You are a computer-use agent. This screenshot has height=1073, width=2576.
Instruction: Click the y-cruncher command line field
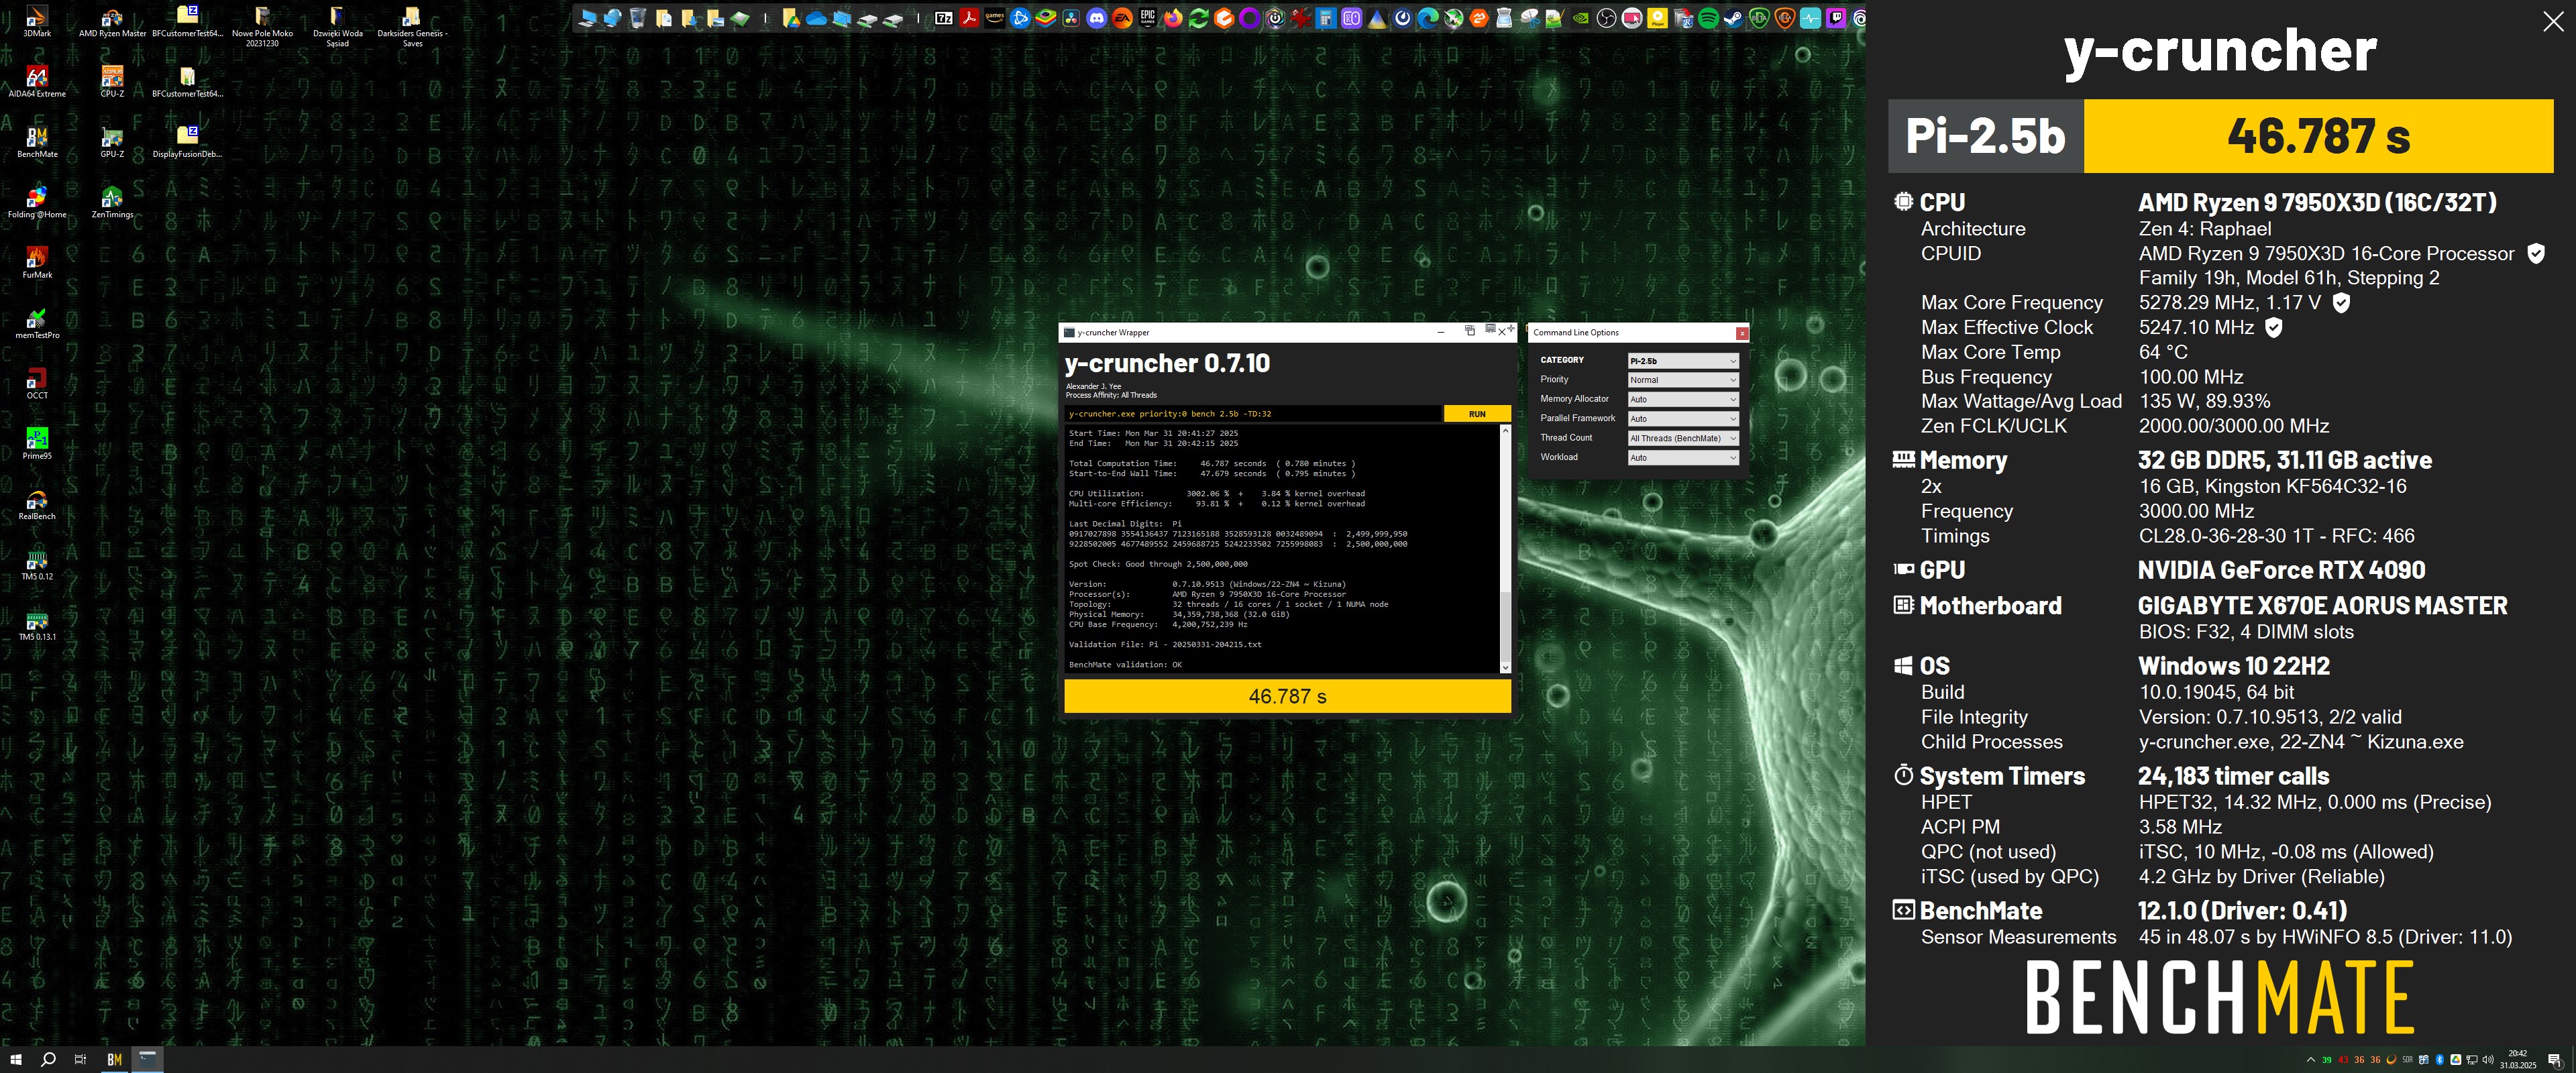pyautogui.click(x=1254, y=414)
